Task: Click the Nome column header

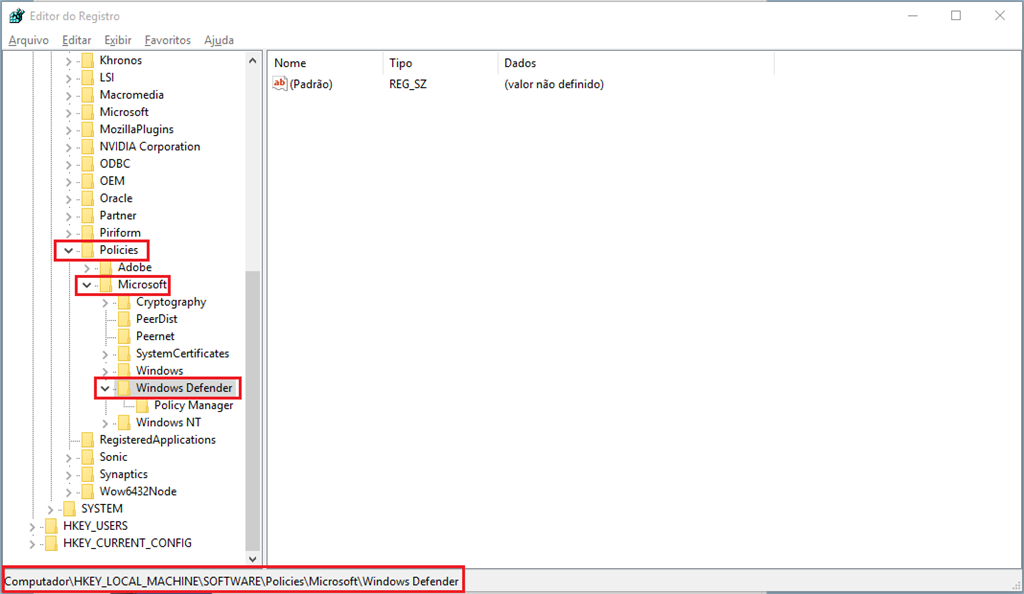Action: 325,63
